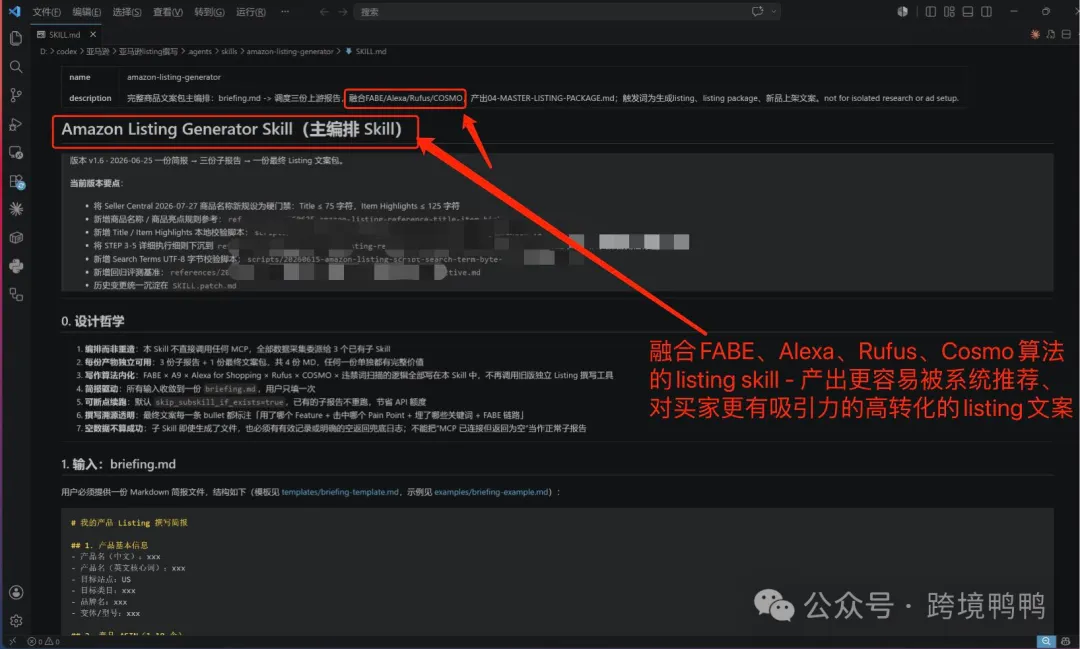Click the half-shaded circle icon in the title bar
This screenshot has width=1080, height=649.
coord(902,12)
